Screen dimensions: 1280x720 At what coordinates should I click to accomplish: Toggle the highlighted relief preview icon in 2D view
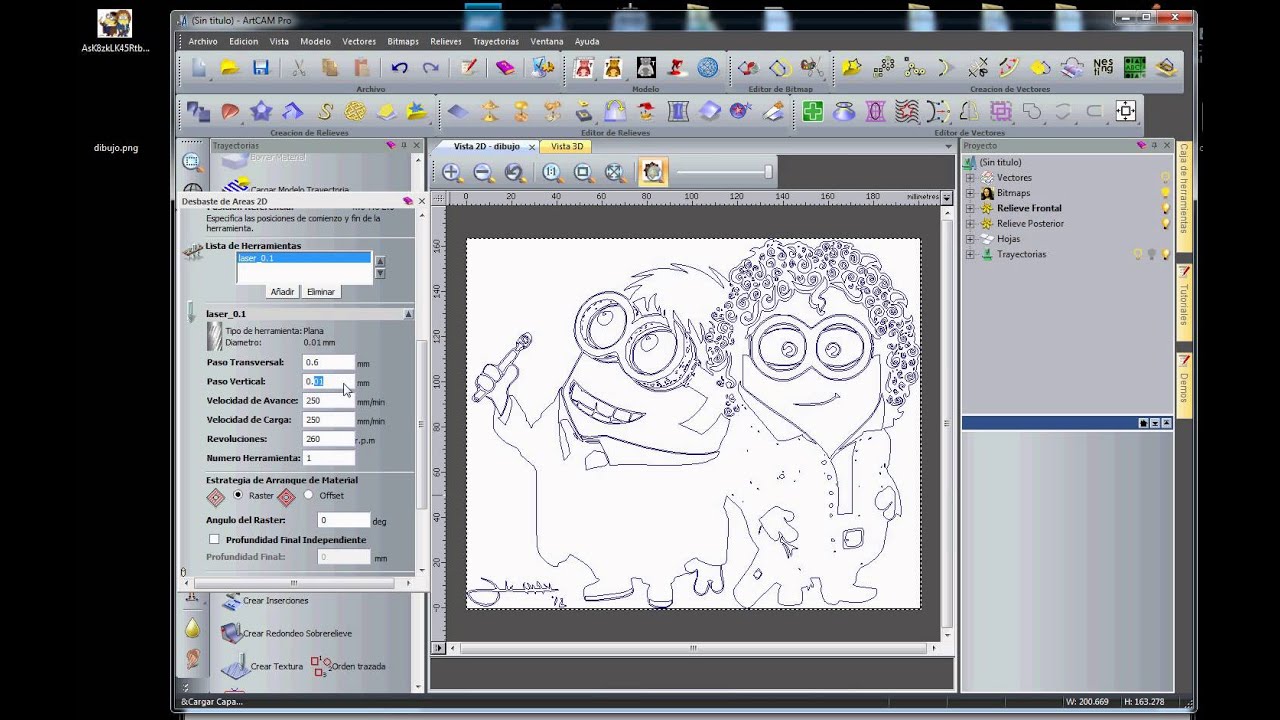tap(652, 172)
